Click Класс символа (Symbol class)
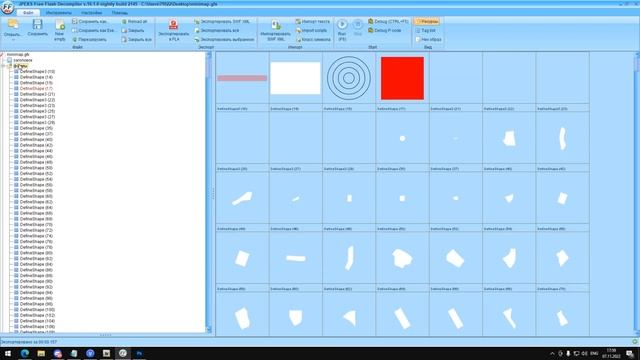 click(x=313, y=40)
